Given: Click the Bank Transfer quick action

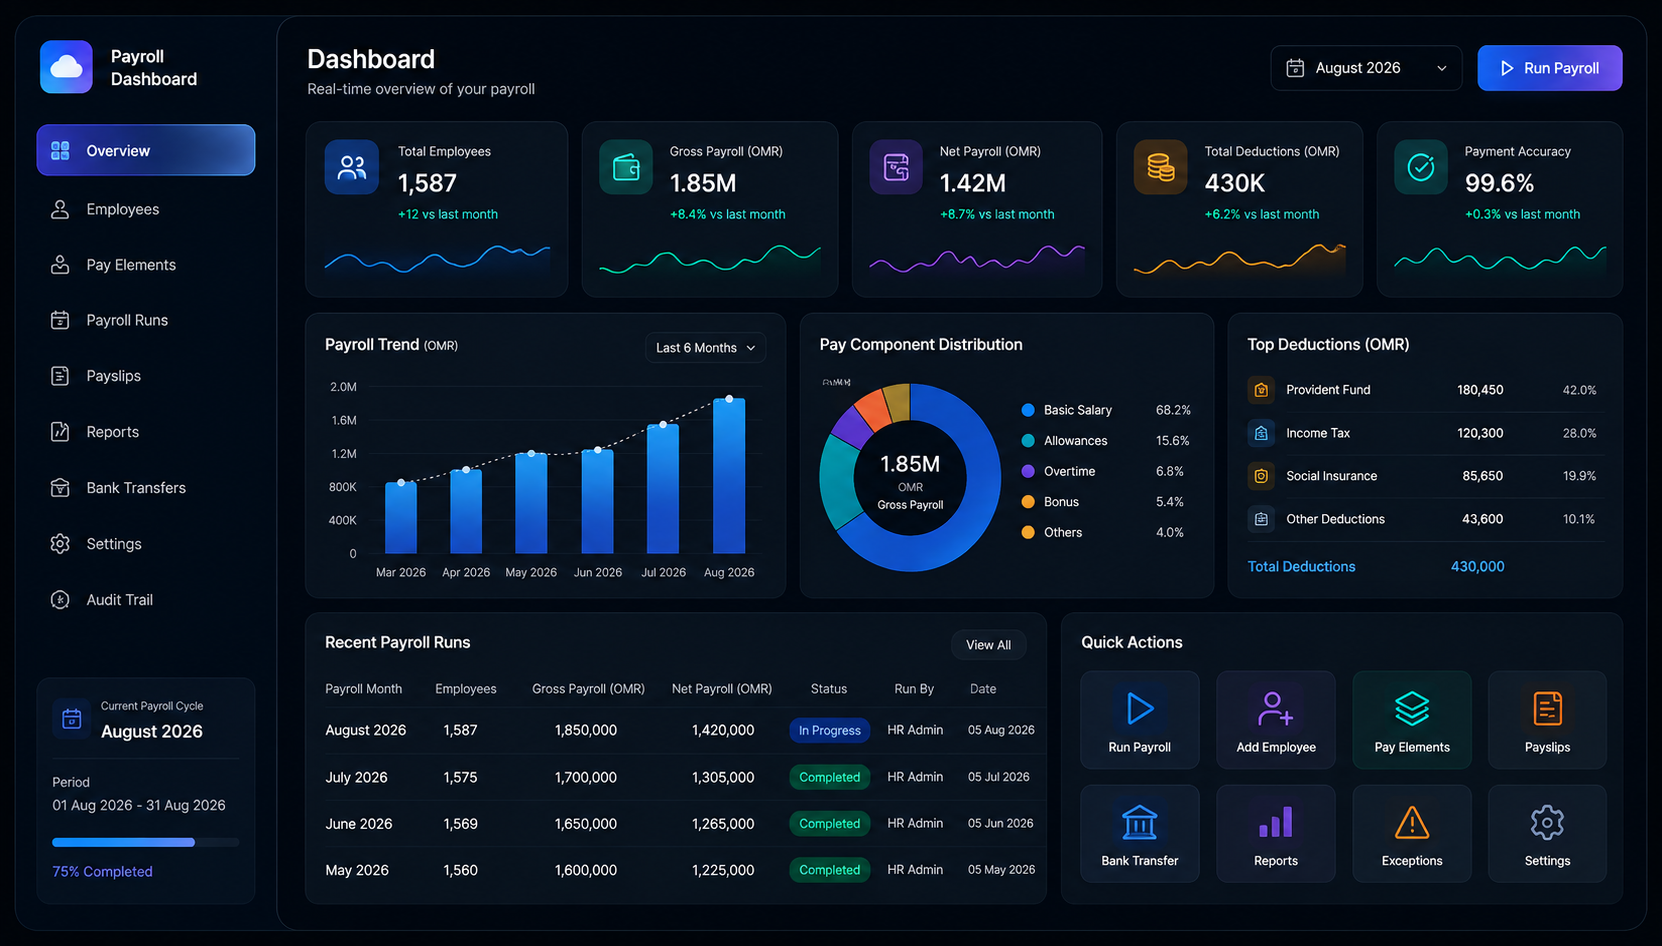Looking at the screenshot, I should 1139,834.
